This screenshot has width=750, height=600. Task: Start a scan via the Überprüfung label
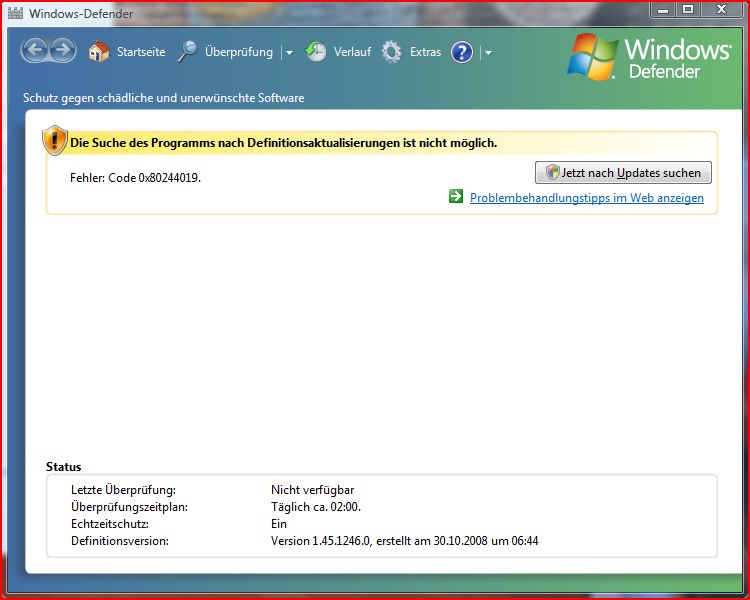pos(239,52)
